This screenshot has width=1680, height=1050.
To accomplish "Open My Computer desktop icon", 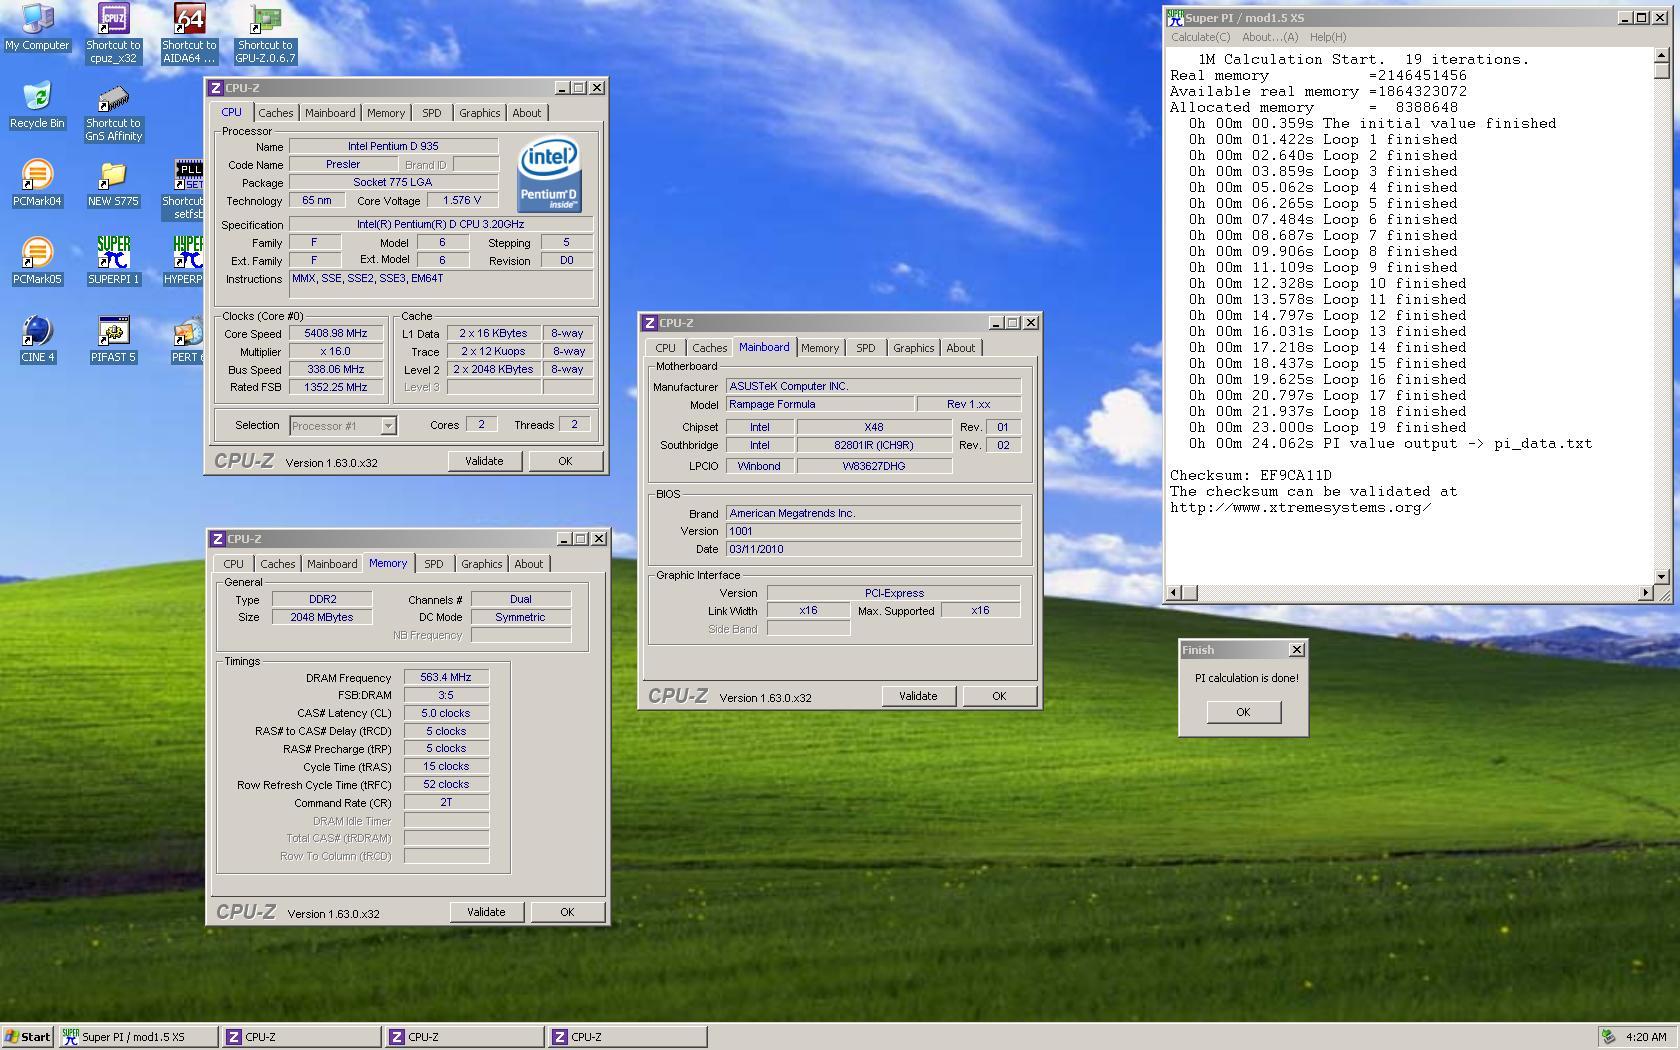I will [37, 27].
